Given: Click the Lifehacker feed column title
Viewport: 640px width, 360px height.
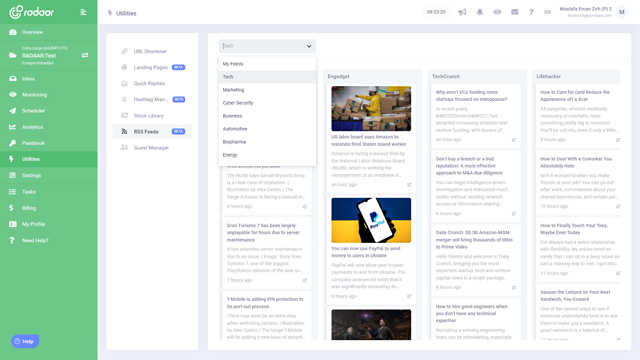Looking at the screenshot, I should pos(549,76).
